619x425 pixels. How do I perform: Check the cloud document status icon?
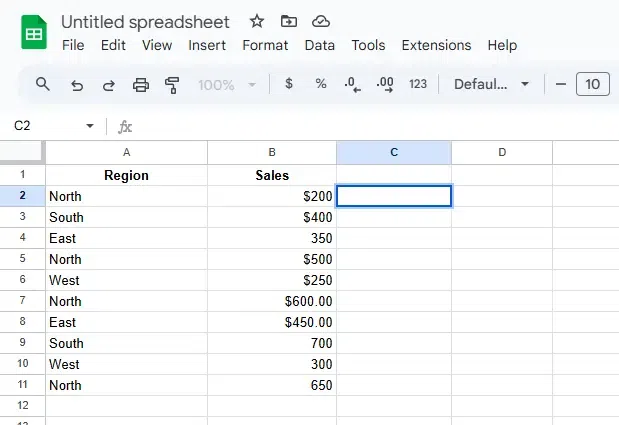tap(320, 21)
